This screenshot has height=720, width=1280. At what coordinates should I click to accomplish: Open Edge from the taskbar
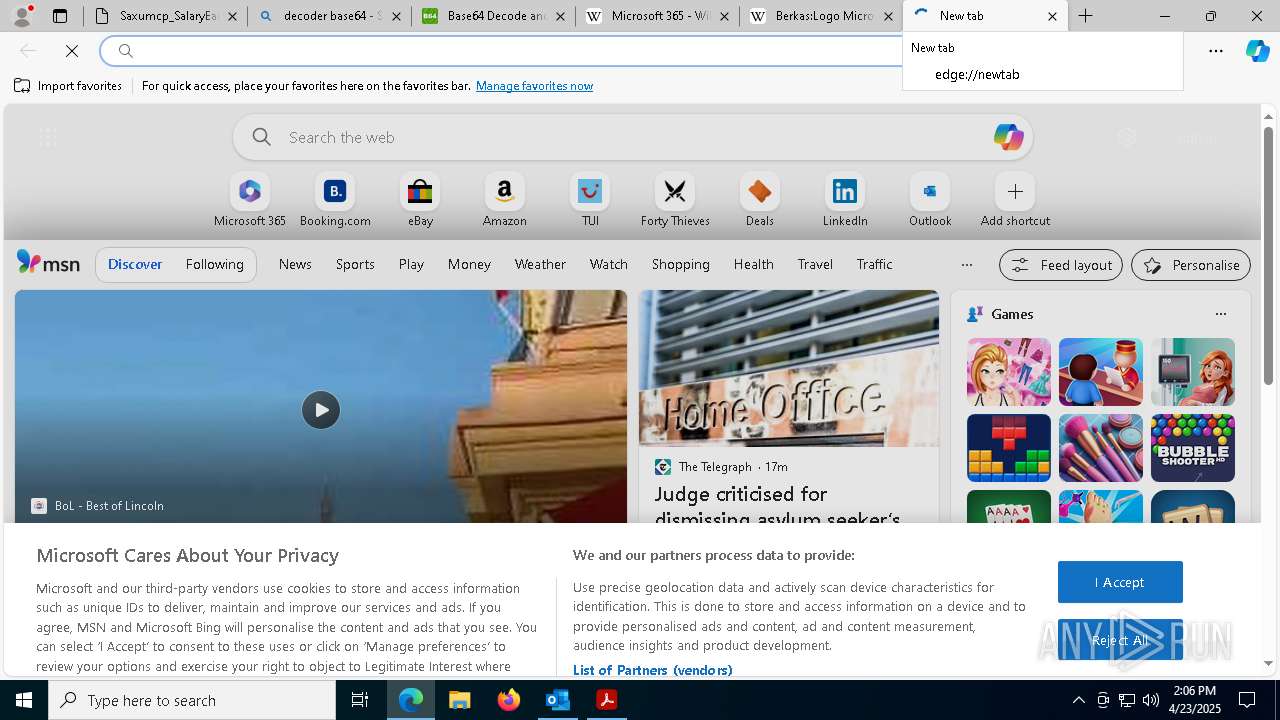coord(411,700)
